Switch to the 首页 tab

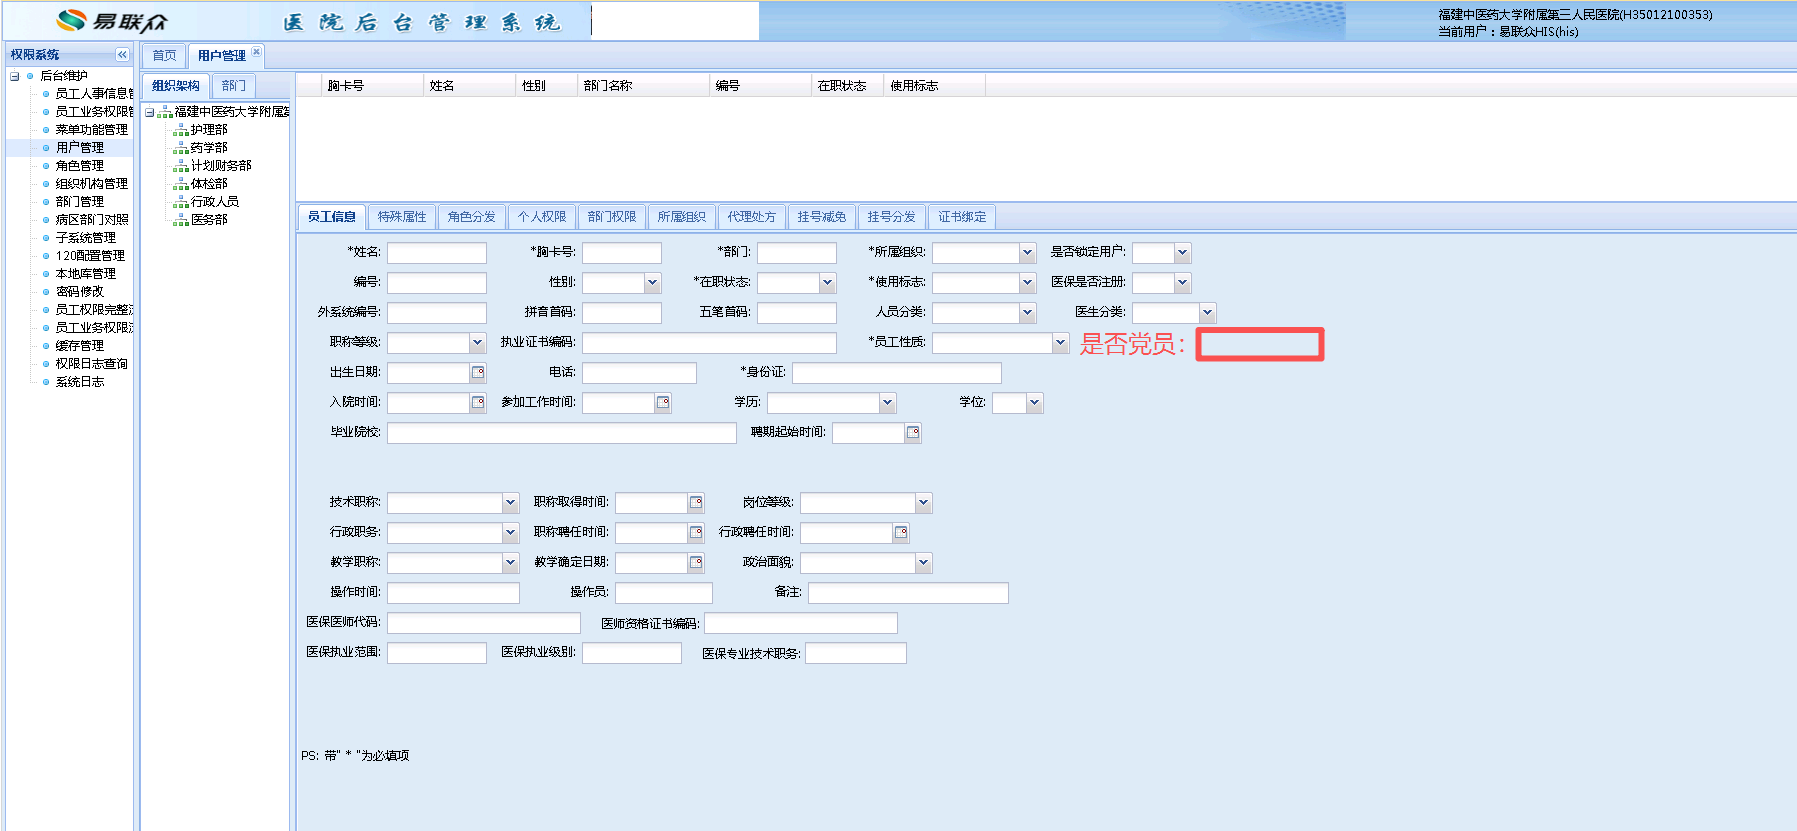[x=164, y=56]
